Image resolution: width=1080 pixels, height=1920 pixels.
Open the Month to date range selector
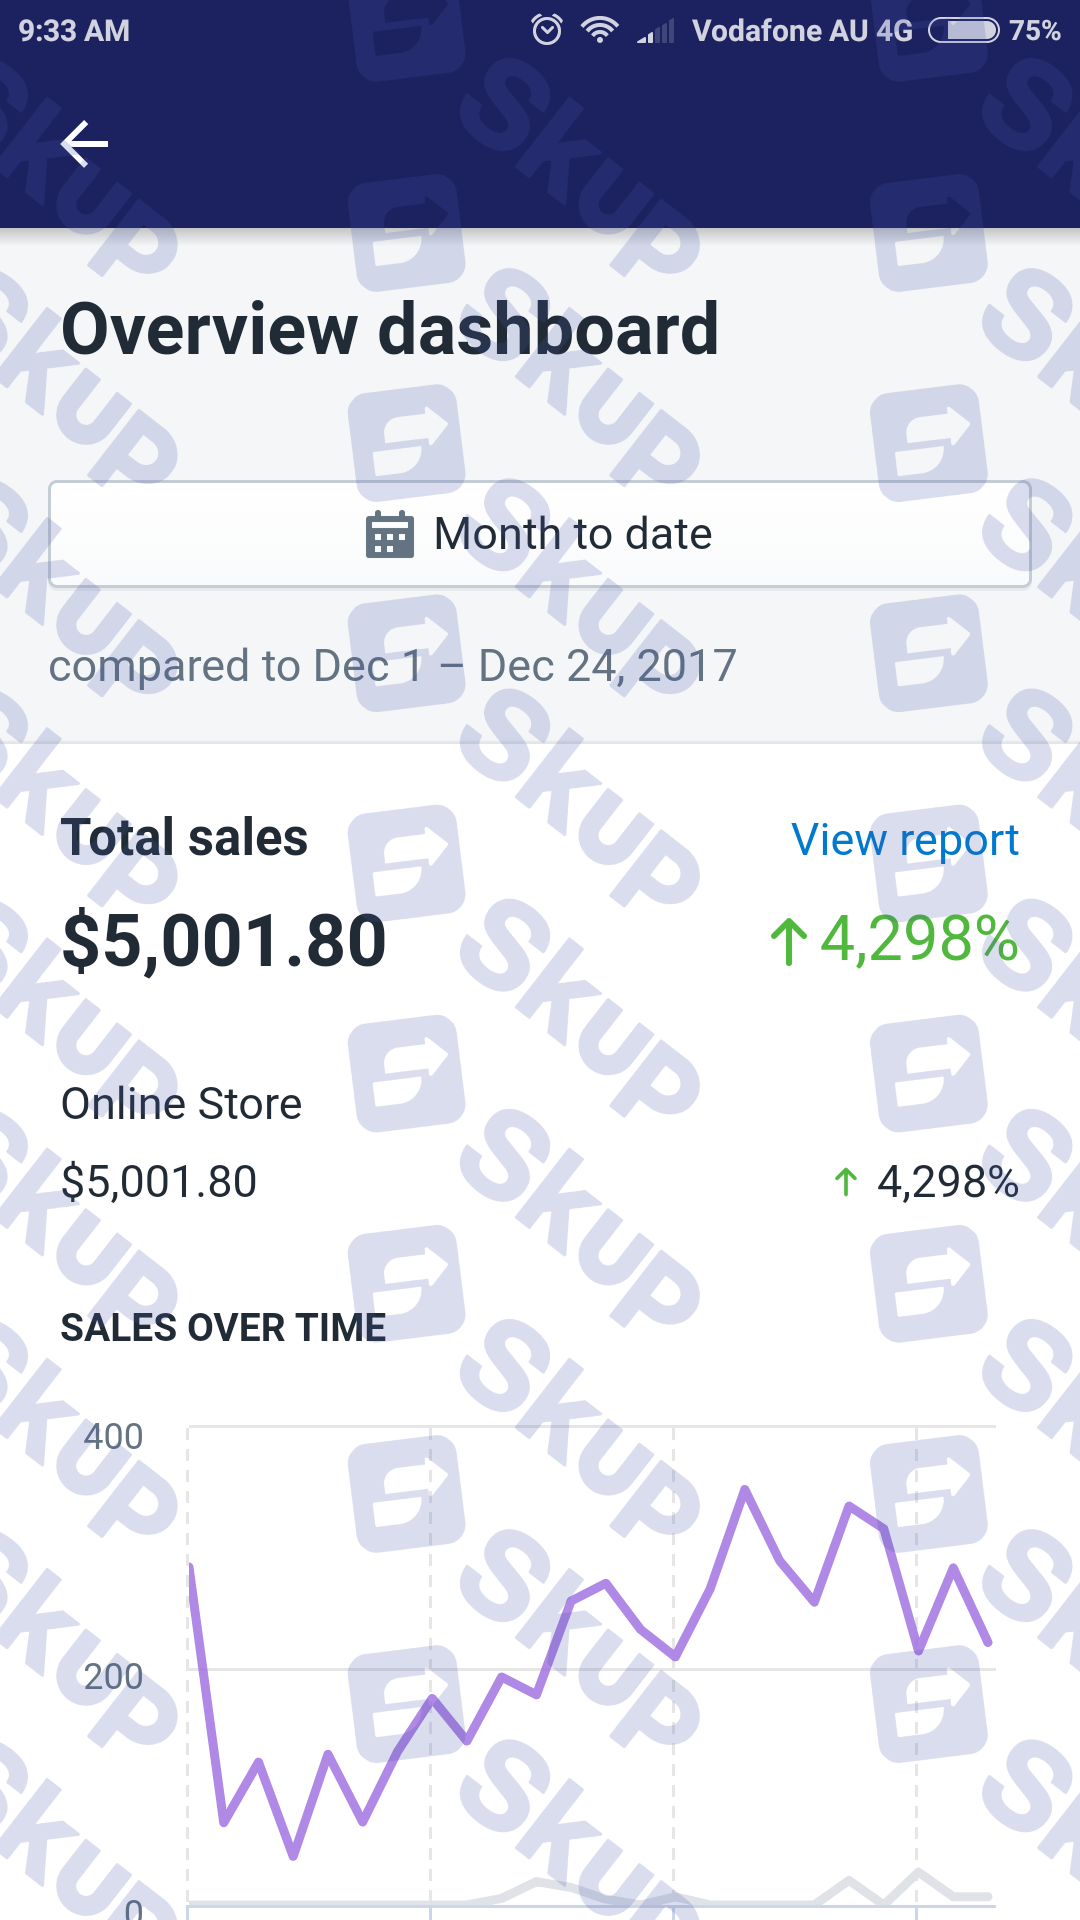point(540,534)
